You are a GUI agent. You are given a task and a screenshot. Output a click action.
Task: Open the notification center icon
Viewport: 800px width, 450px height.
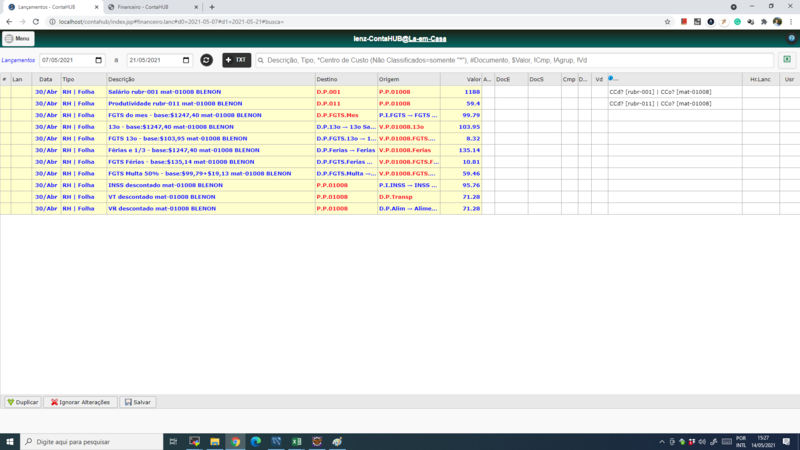[786, 442]
